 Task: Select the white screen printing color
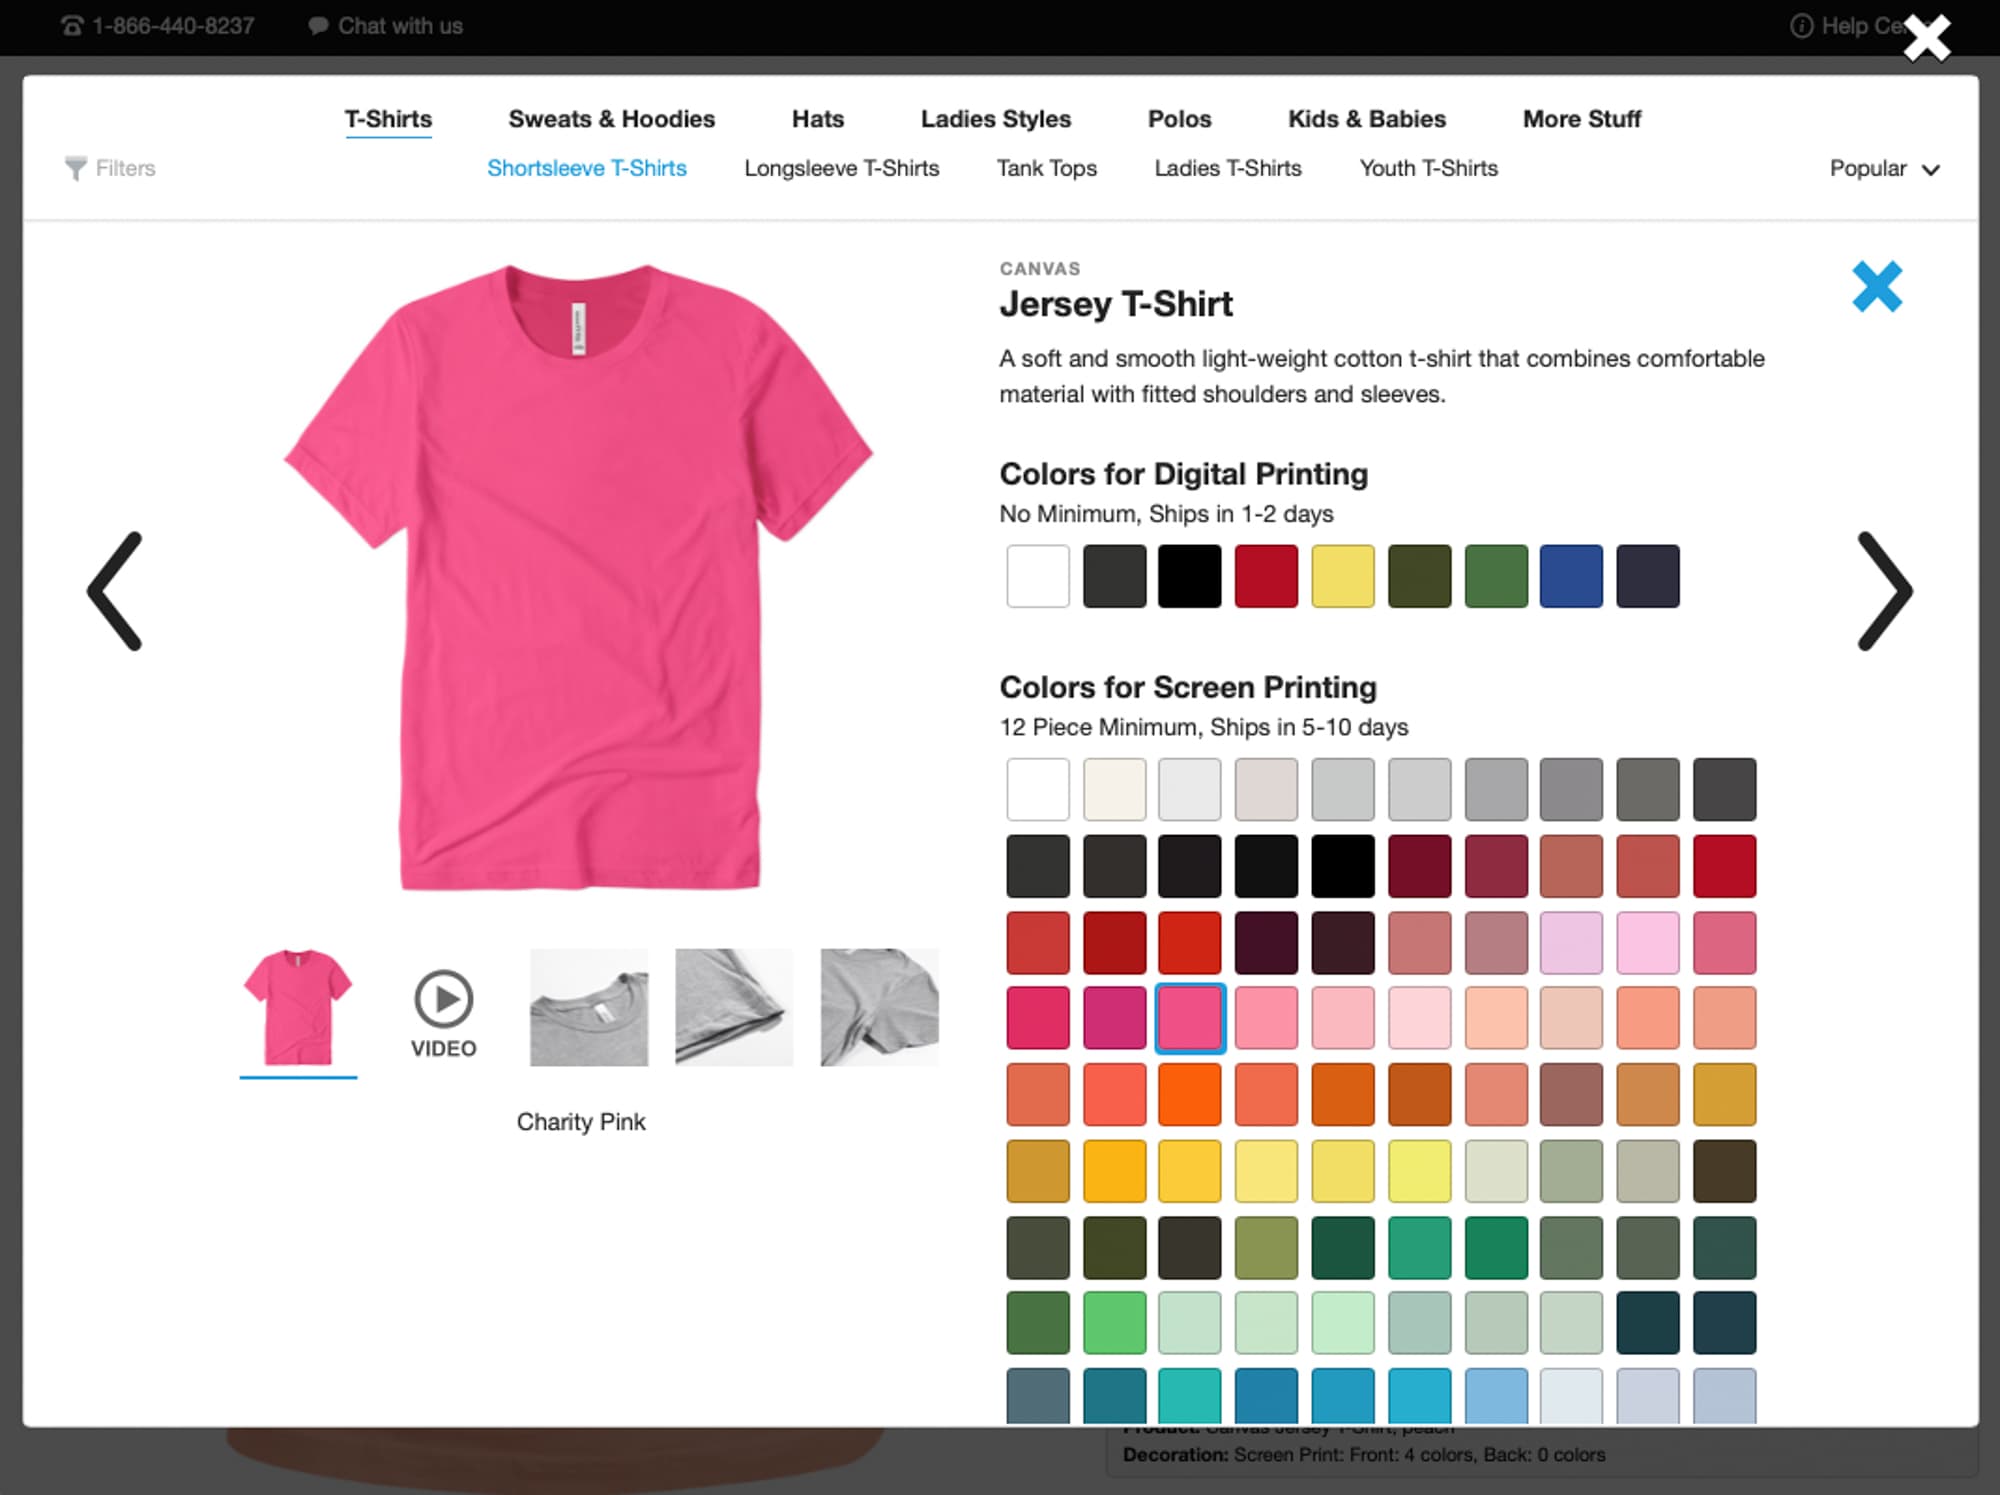pyautogui.click(x=1038, y=788)
